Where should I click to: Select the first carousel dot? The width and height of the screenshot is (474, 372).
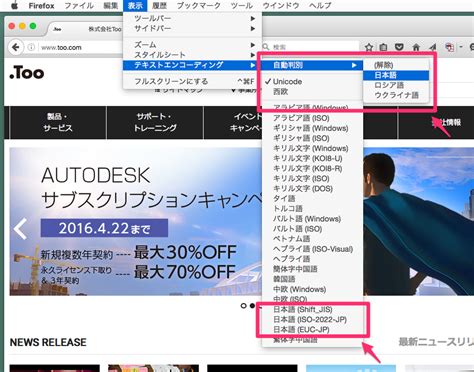244,306
